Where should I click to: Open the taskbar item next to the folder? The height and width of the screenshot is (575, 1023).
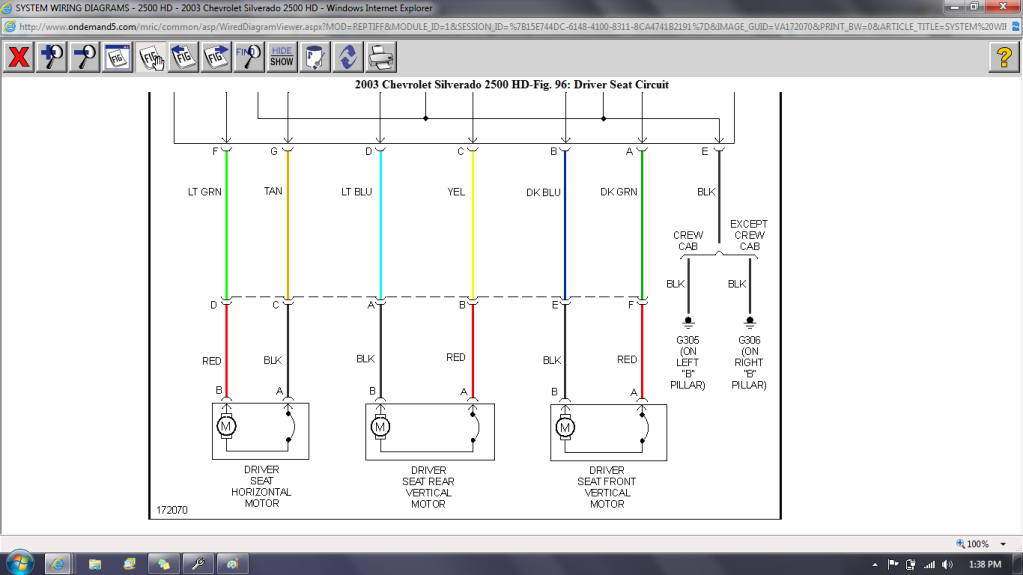click(x=129, y=563)
